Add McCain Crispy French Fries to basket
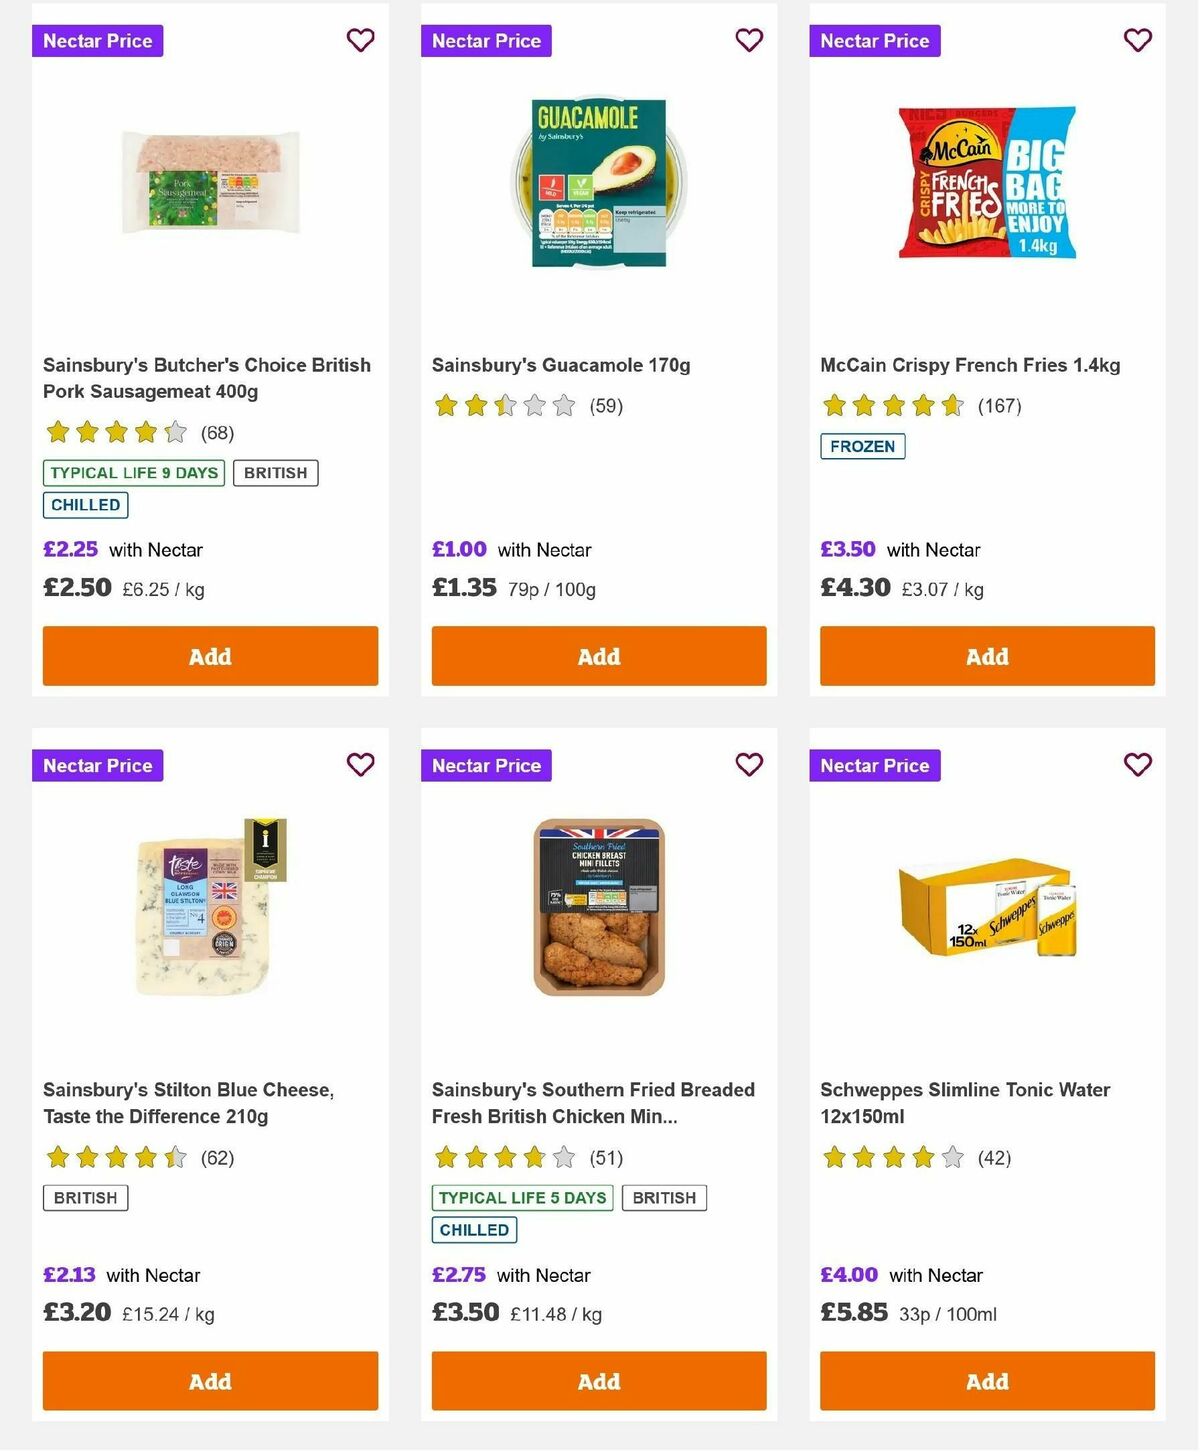This screenshot has height=1452, width=1200. click(x=986, y=656)
